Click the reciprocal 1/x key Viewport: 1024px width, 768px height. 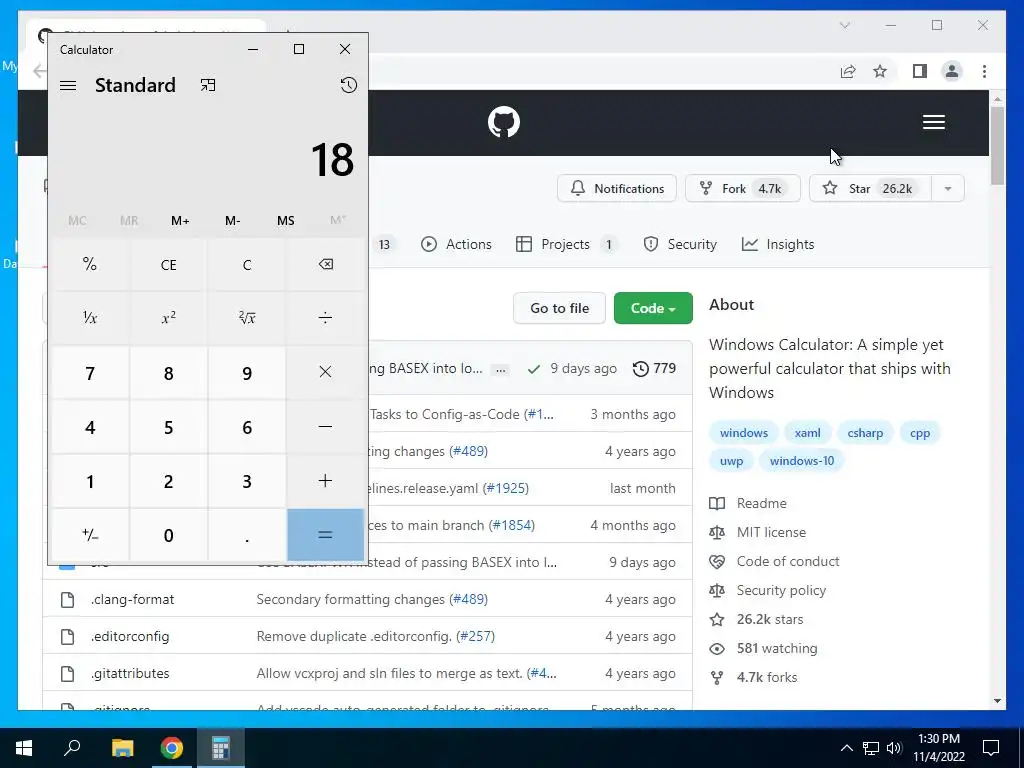(x=90, y=318)
